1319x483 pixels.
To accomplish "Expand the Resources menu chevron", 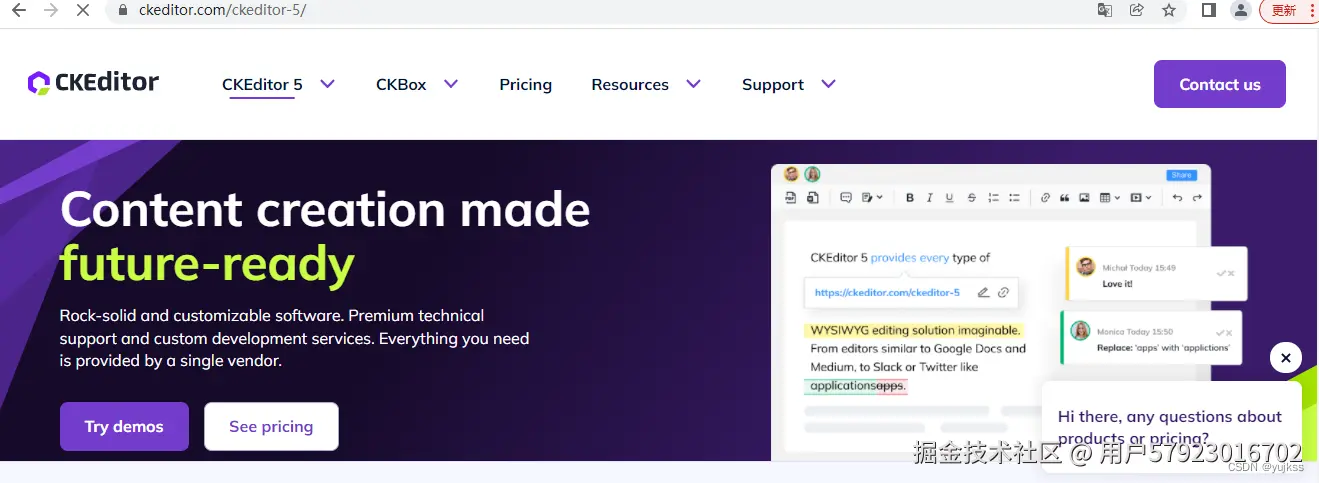I will (693, 84).
